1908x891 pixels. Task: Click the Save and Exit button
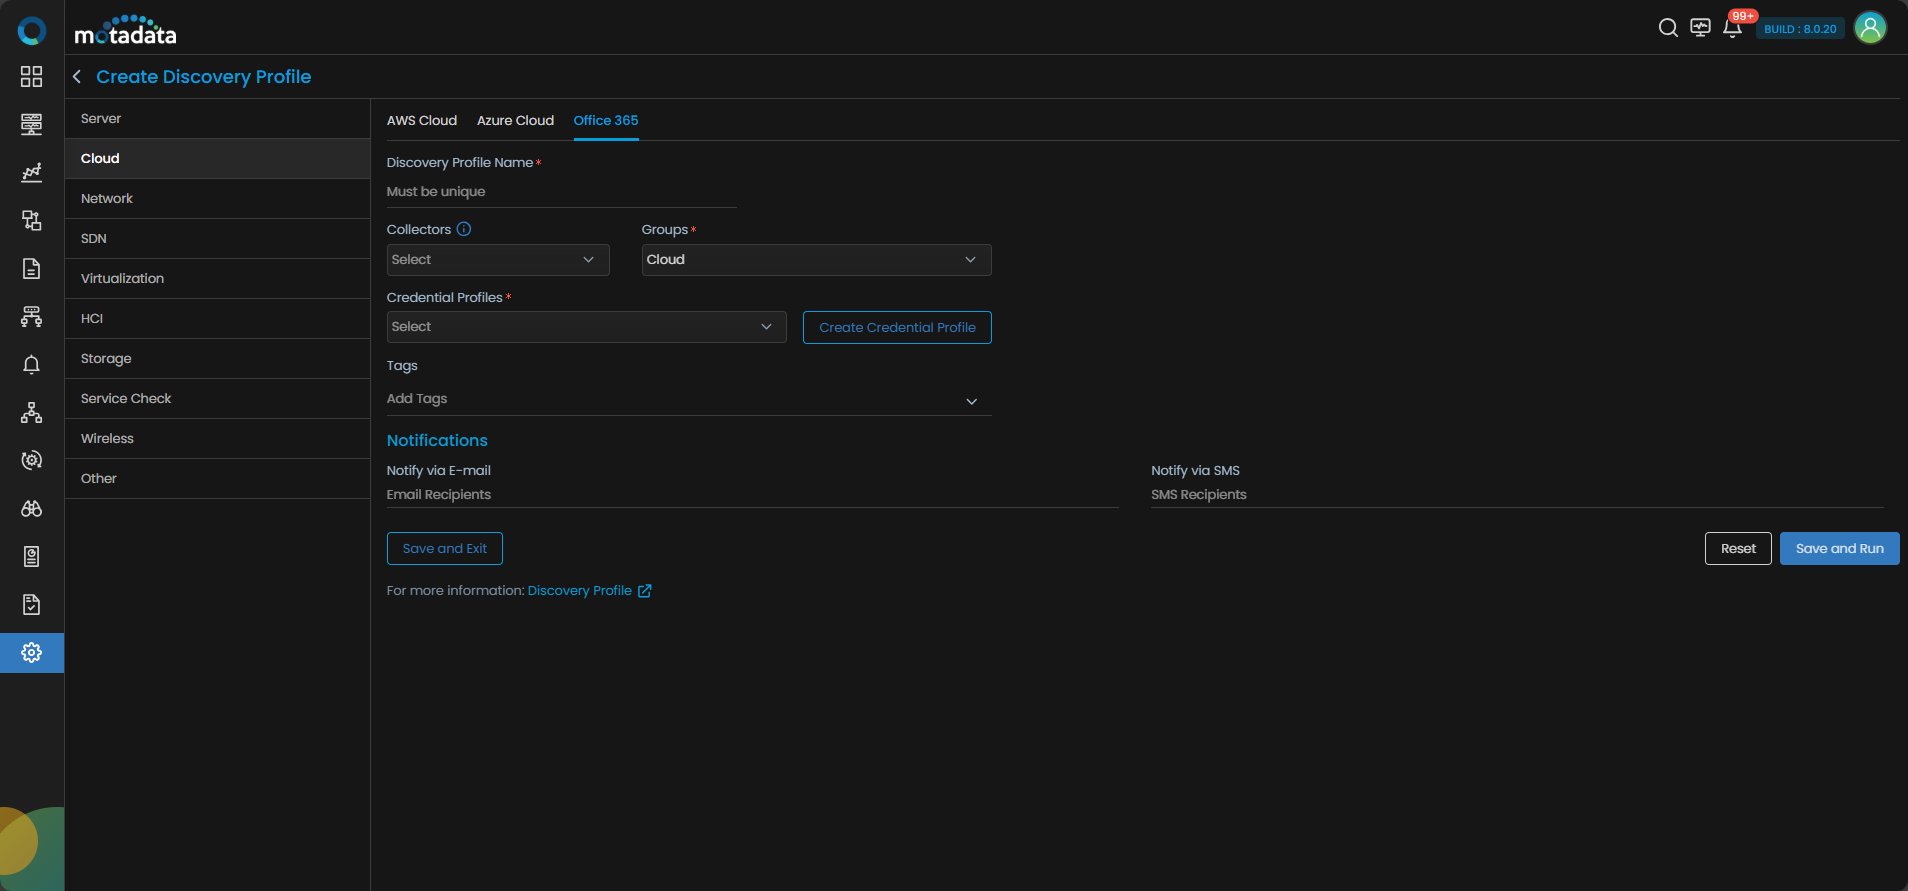[445, 548]
